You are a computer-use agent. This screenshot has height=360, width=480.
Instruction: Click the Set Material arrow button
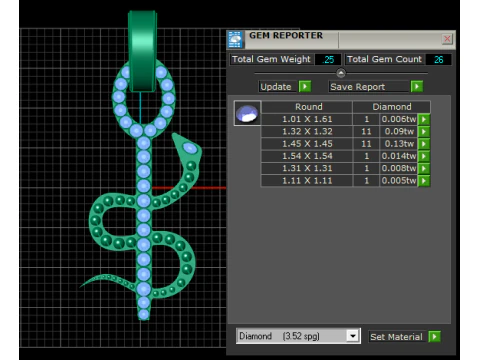point(434,337)
